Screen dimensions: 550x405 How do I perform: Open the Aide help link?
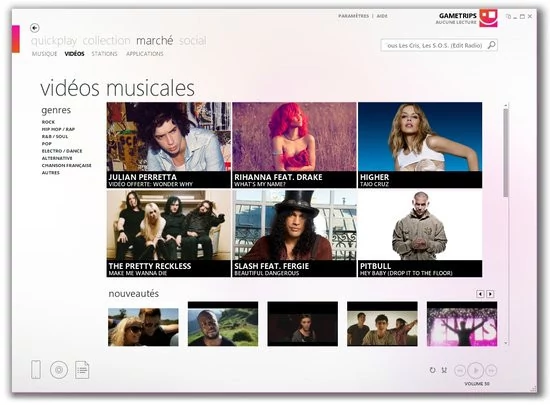(382, 16)
